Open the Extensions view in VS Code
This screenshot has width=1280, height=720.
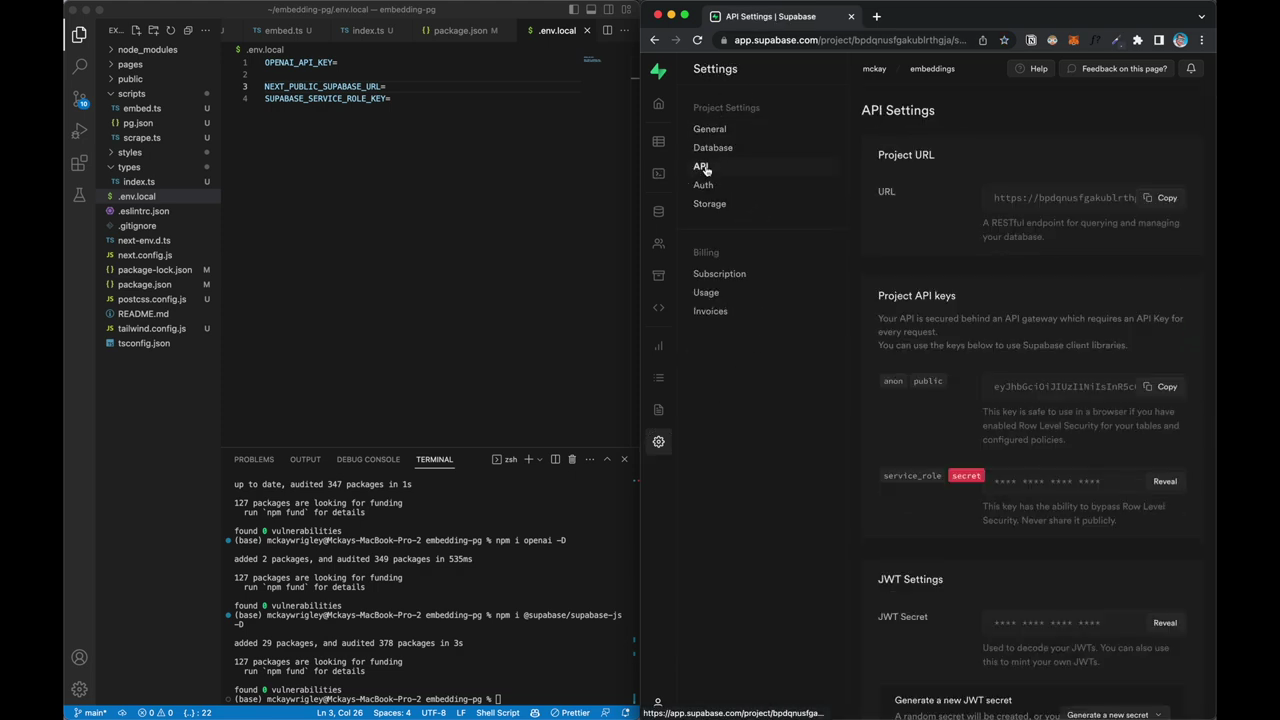tap(79, 163)
